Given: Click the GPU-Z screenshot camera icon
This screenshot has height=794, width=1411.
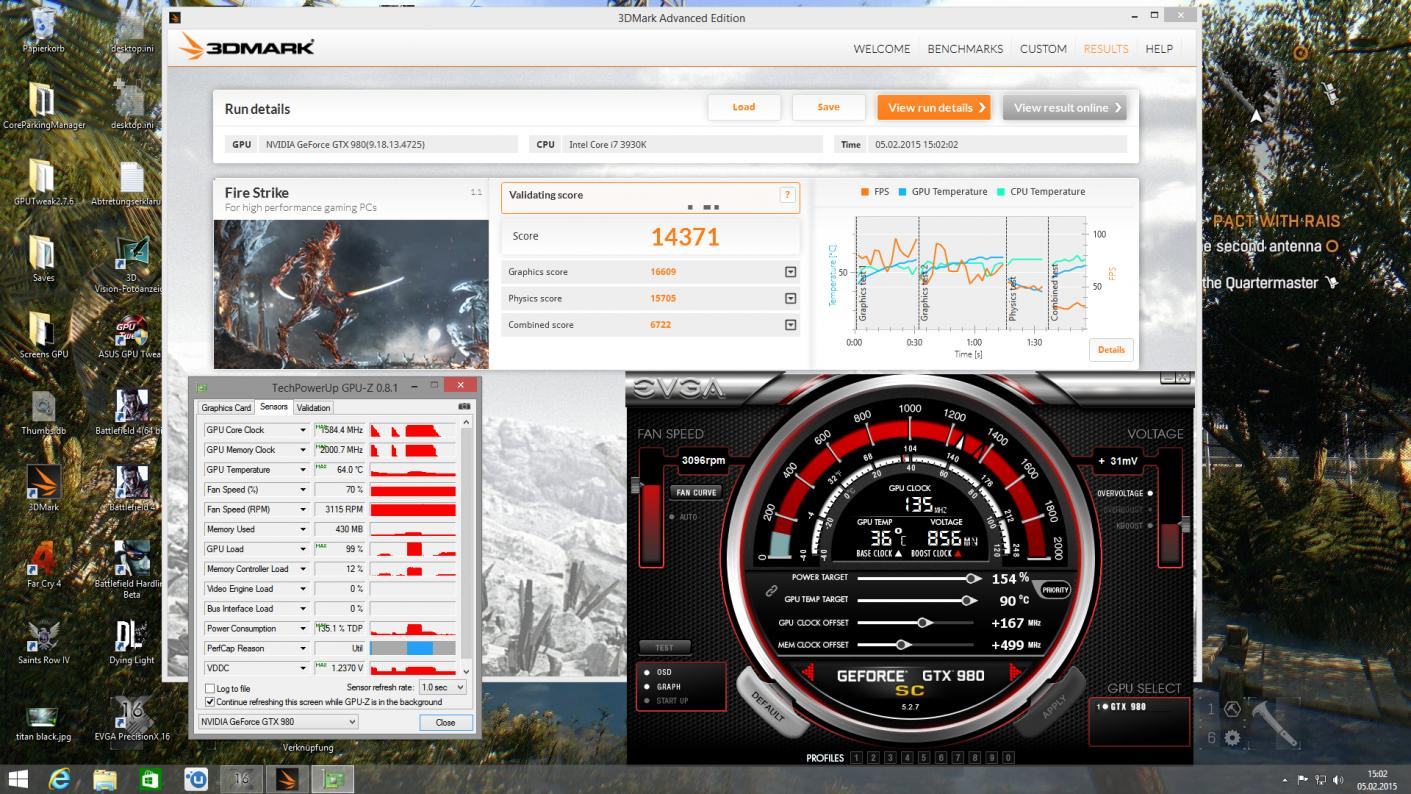Looking at the screenshot, I should point(464,407).
